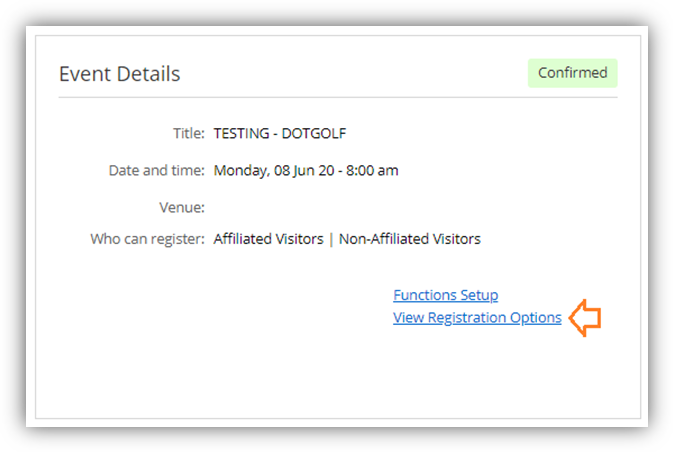This screenshot has width=673, height=452.
Task: Click the green Confirmed status badge
Action: pos(572,73)
